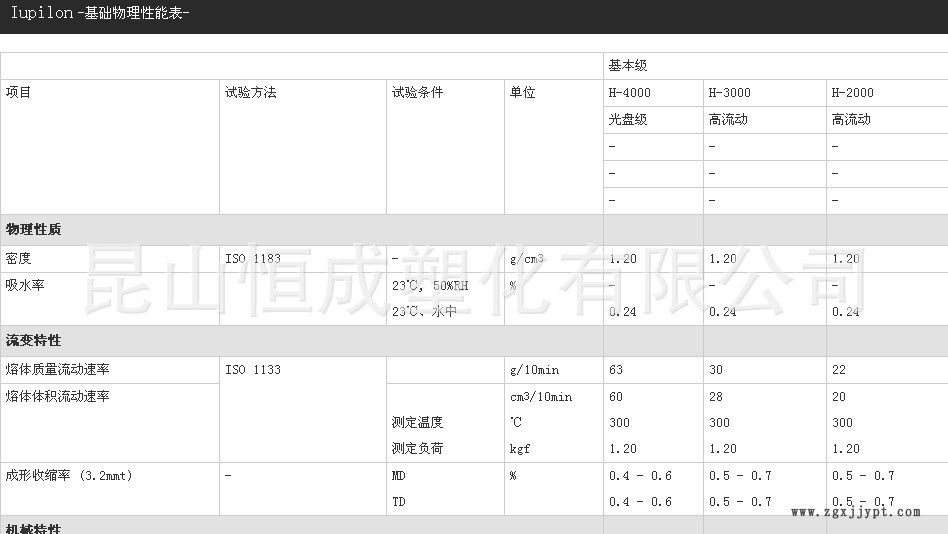The image size is (948, 534).
Task: Click the Iupilon 基础物理性能表 title
Action: click(x=100, y=13)
